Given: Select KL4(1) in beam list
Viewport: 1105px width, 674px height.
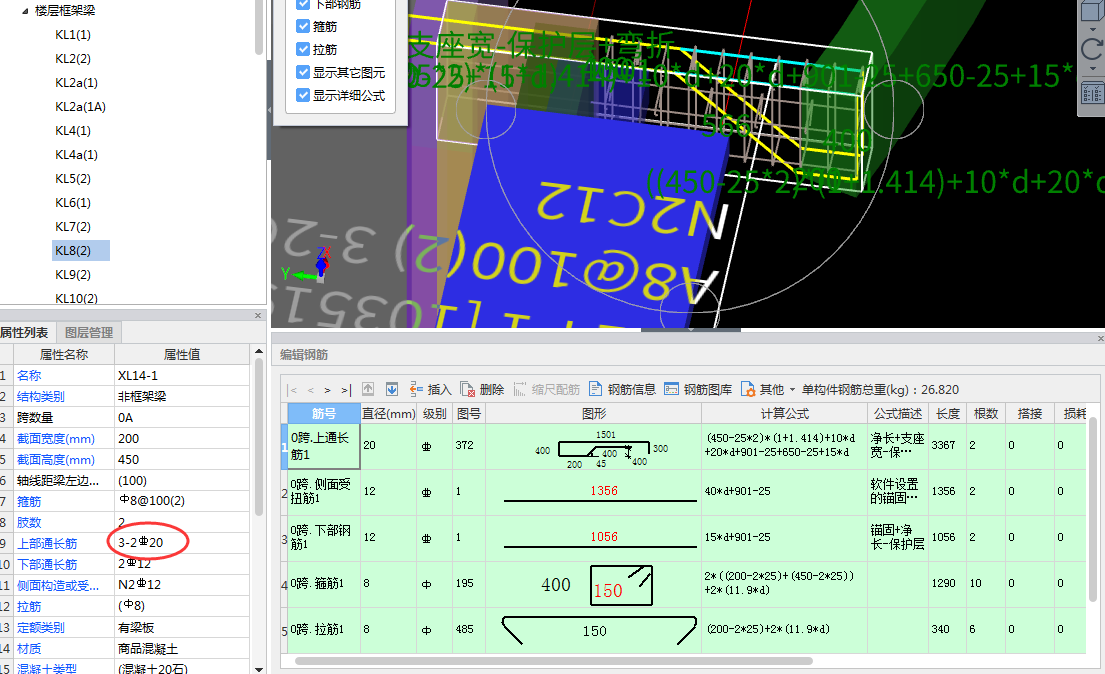Looking at the screenshot, I should tap(73, 130).
